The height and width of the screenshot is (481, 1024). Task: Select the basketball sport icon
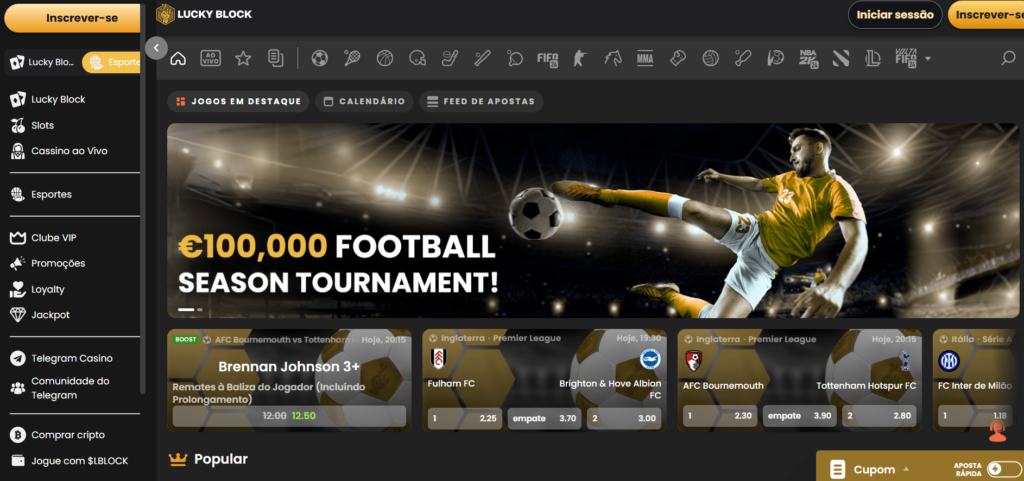[x=385, y=59]
